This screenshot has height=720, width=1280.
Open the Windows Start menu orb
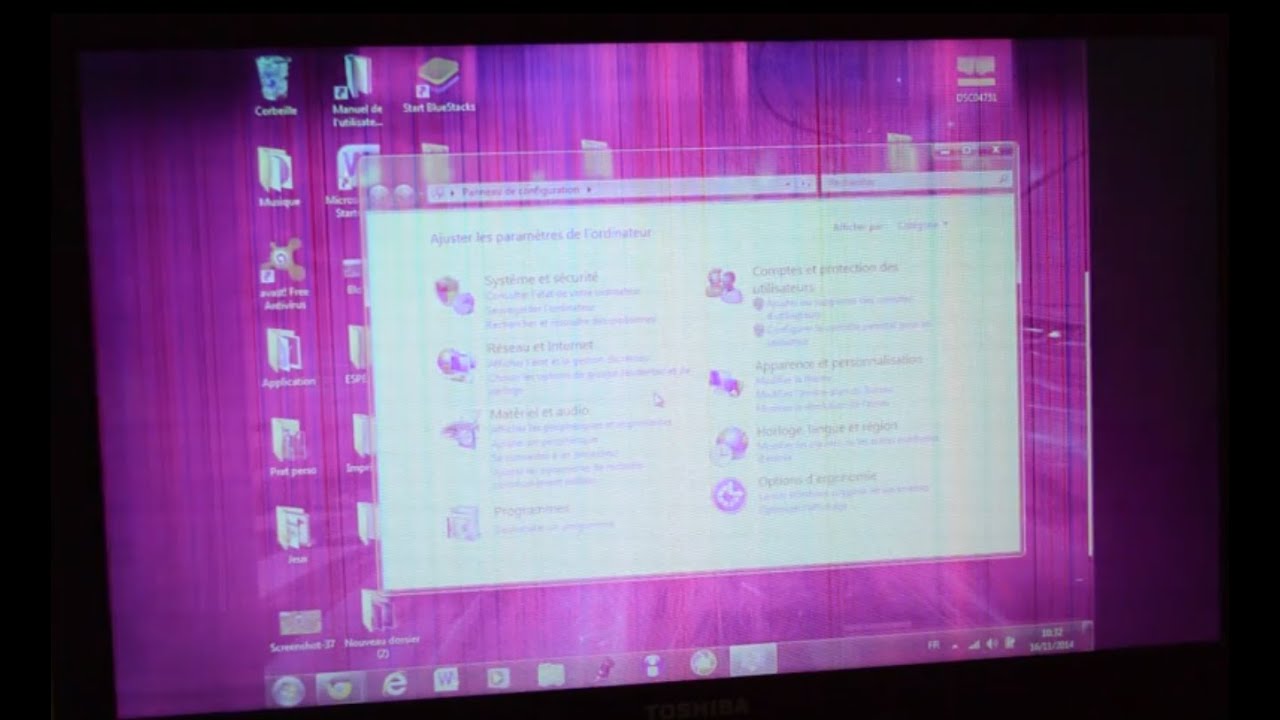288,688
